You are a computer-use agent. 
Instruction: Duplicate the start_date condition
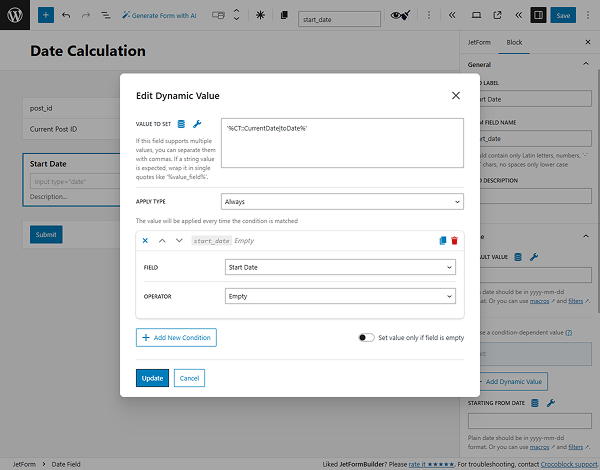(x=442, y=240)
